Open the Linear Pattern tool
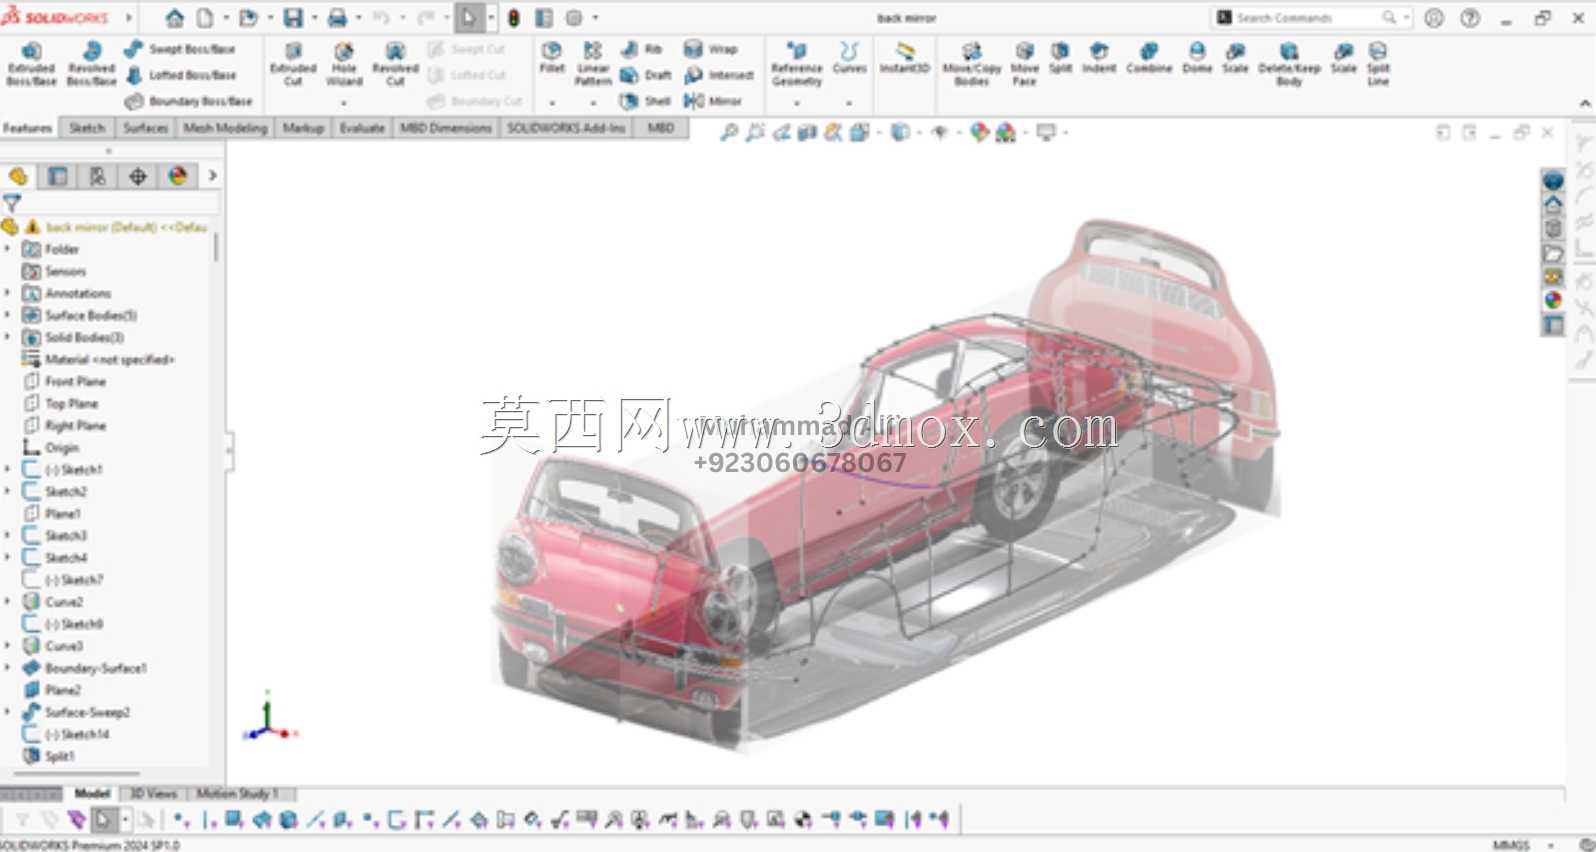 [x=593, y=64]
